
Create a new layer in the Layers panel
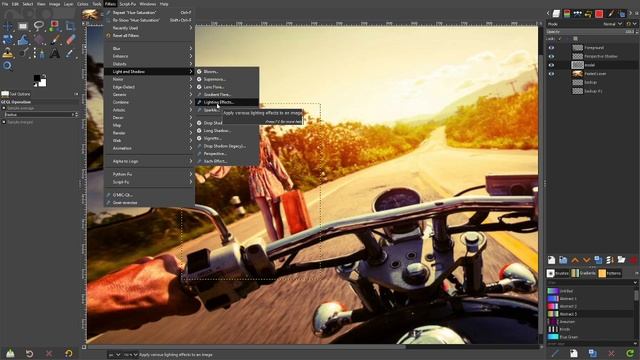coord(551,260)
